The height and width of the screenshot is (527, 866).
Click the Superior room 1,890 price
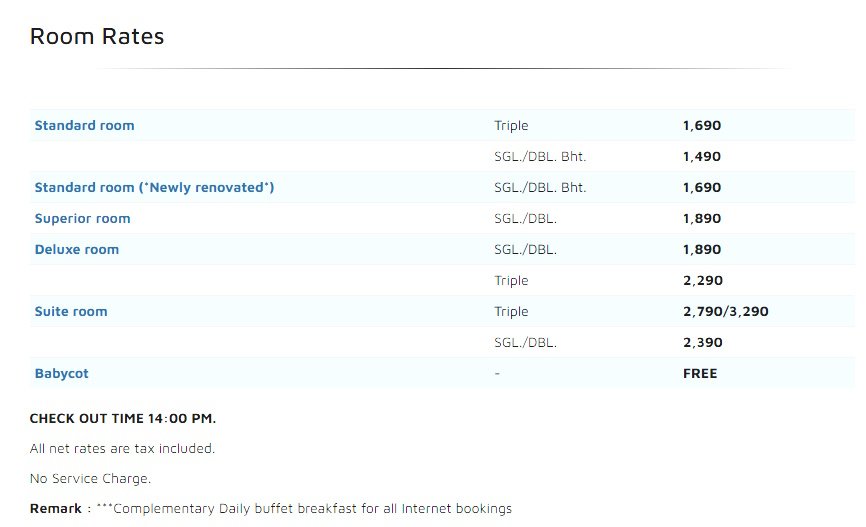[x=701, y=219]
